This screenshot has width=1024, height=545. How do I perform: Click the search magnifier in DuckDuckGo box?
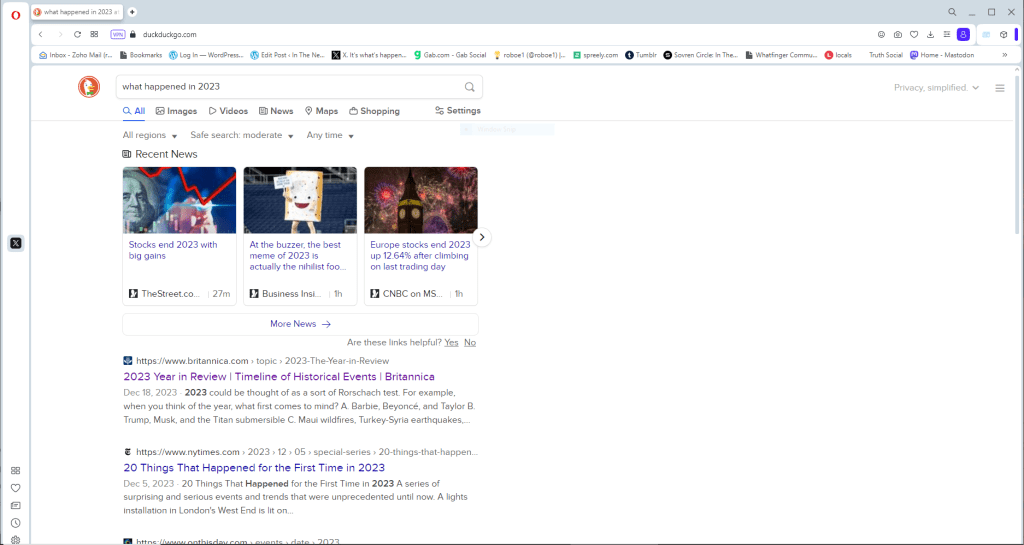[x=469, y=87]
